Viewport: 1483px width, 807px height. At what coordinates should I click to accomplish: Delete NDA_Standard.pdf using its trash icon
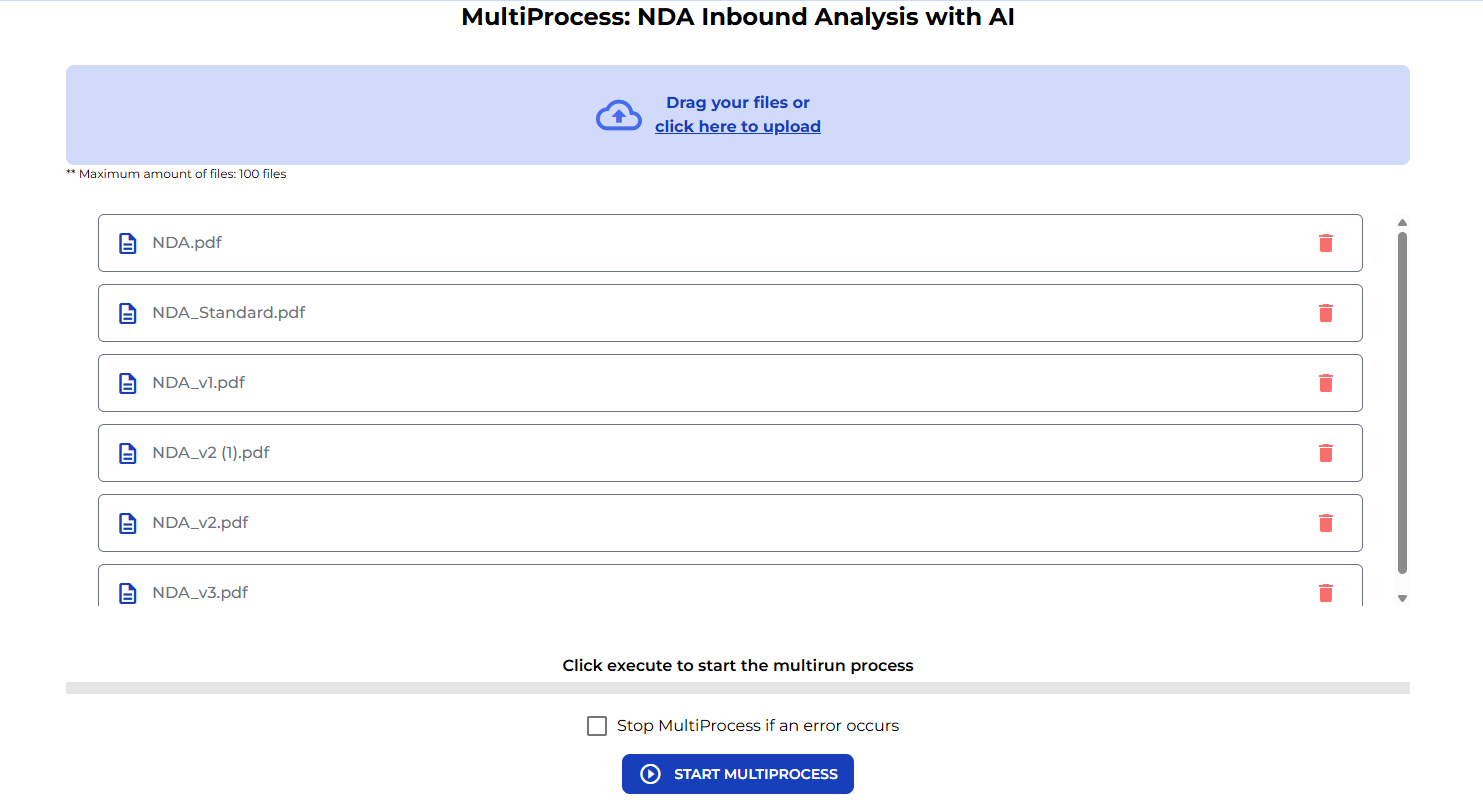click(1326, 313)
